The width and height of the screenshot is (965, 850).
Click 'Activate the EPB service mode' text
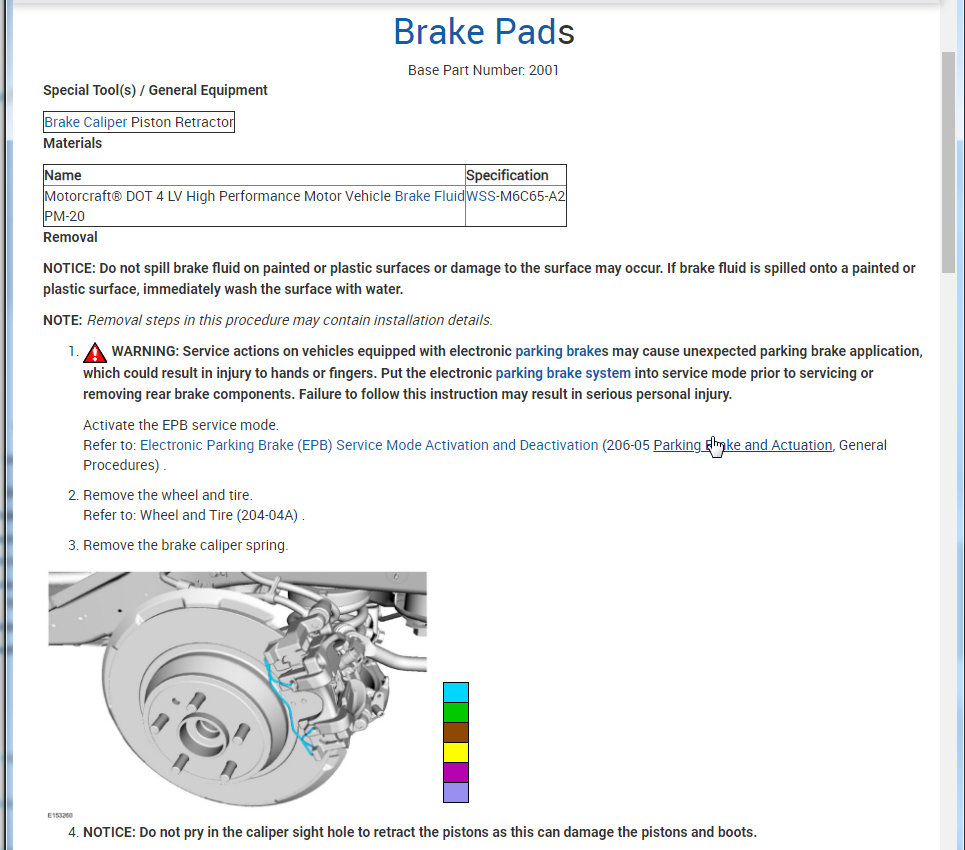(x=181, y=425)
